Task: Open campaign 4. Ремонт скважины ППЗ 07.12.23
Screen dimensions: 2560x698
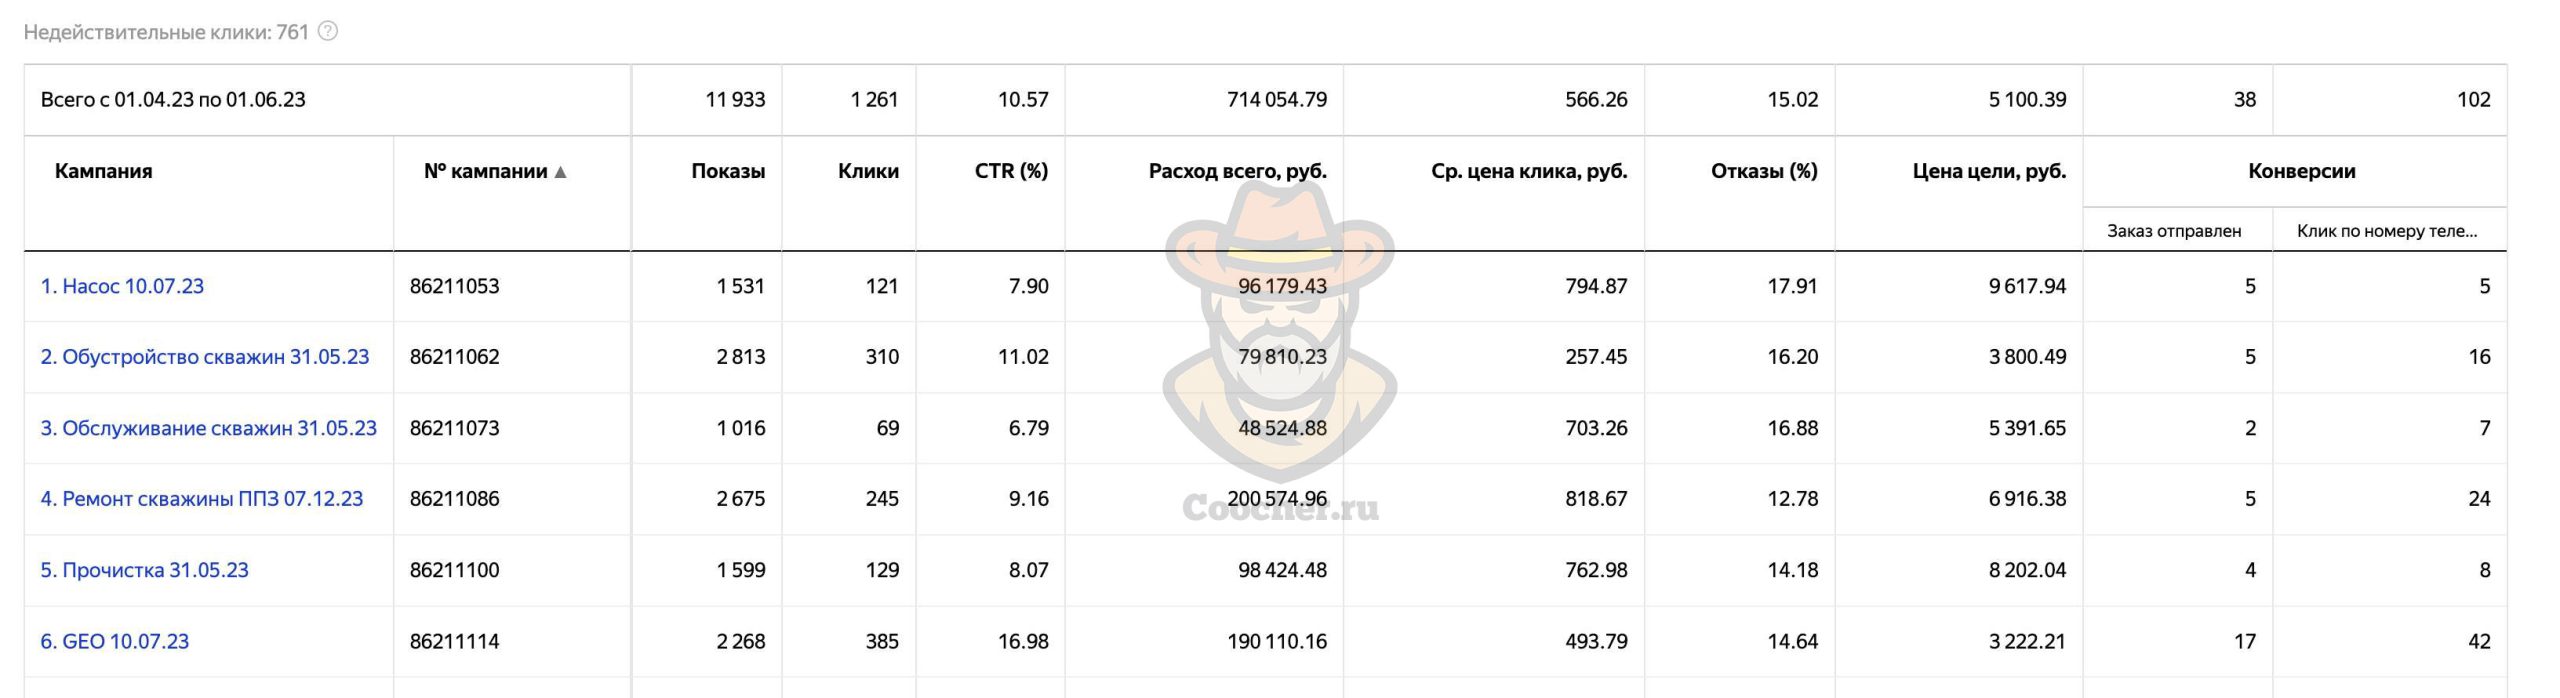Action: (201, 499)
